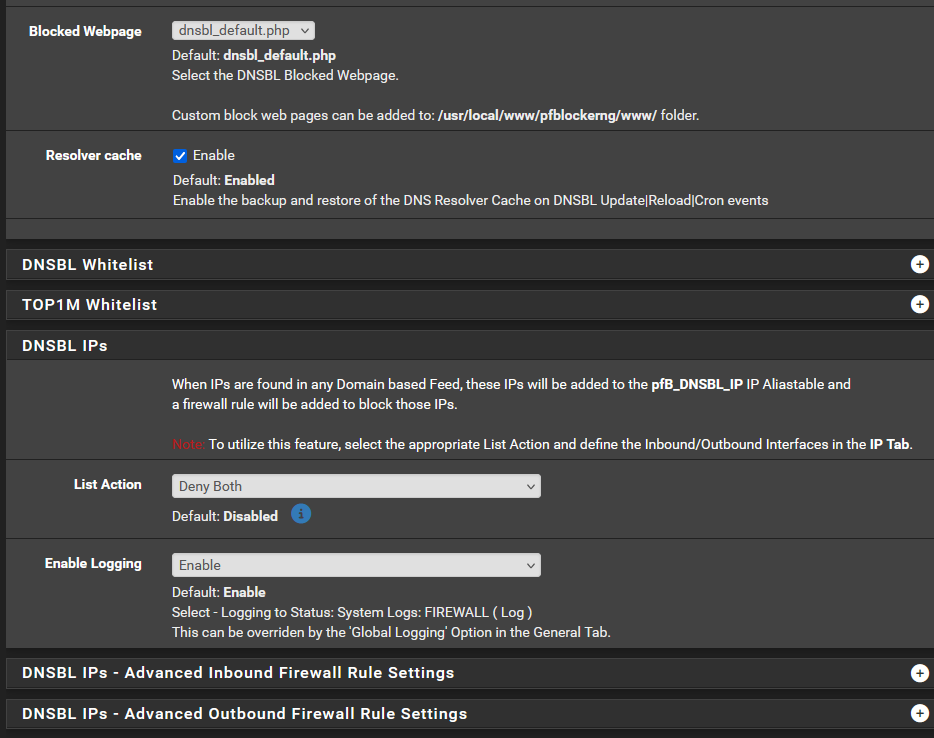Click the 'Enable' label beside Resolver cache checkbox
The width and height of the screenshot is (934, 738).
[x=214, y=156]
